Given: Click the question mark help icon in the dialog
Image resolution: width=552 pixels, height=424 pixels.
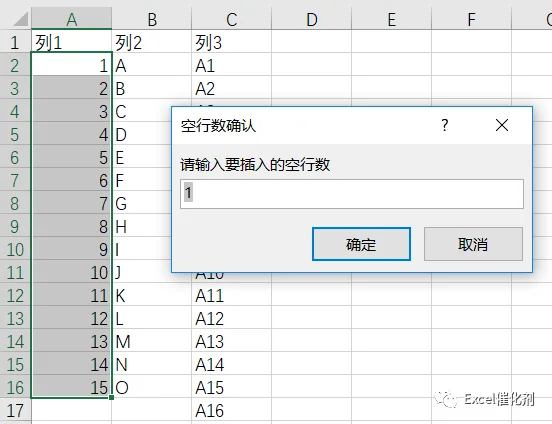Looking at the screenshot, I should (x=445, y=125).
